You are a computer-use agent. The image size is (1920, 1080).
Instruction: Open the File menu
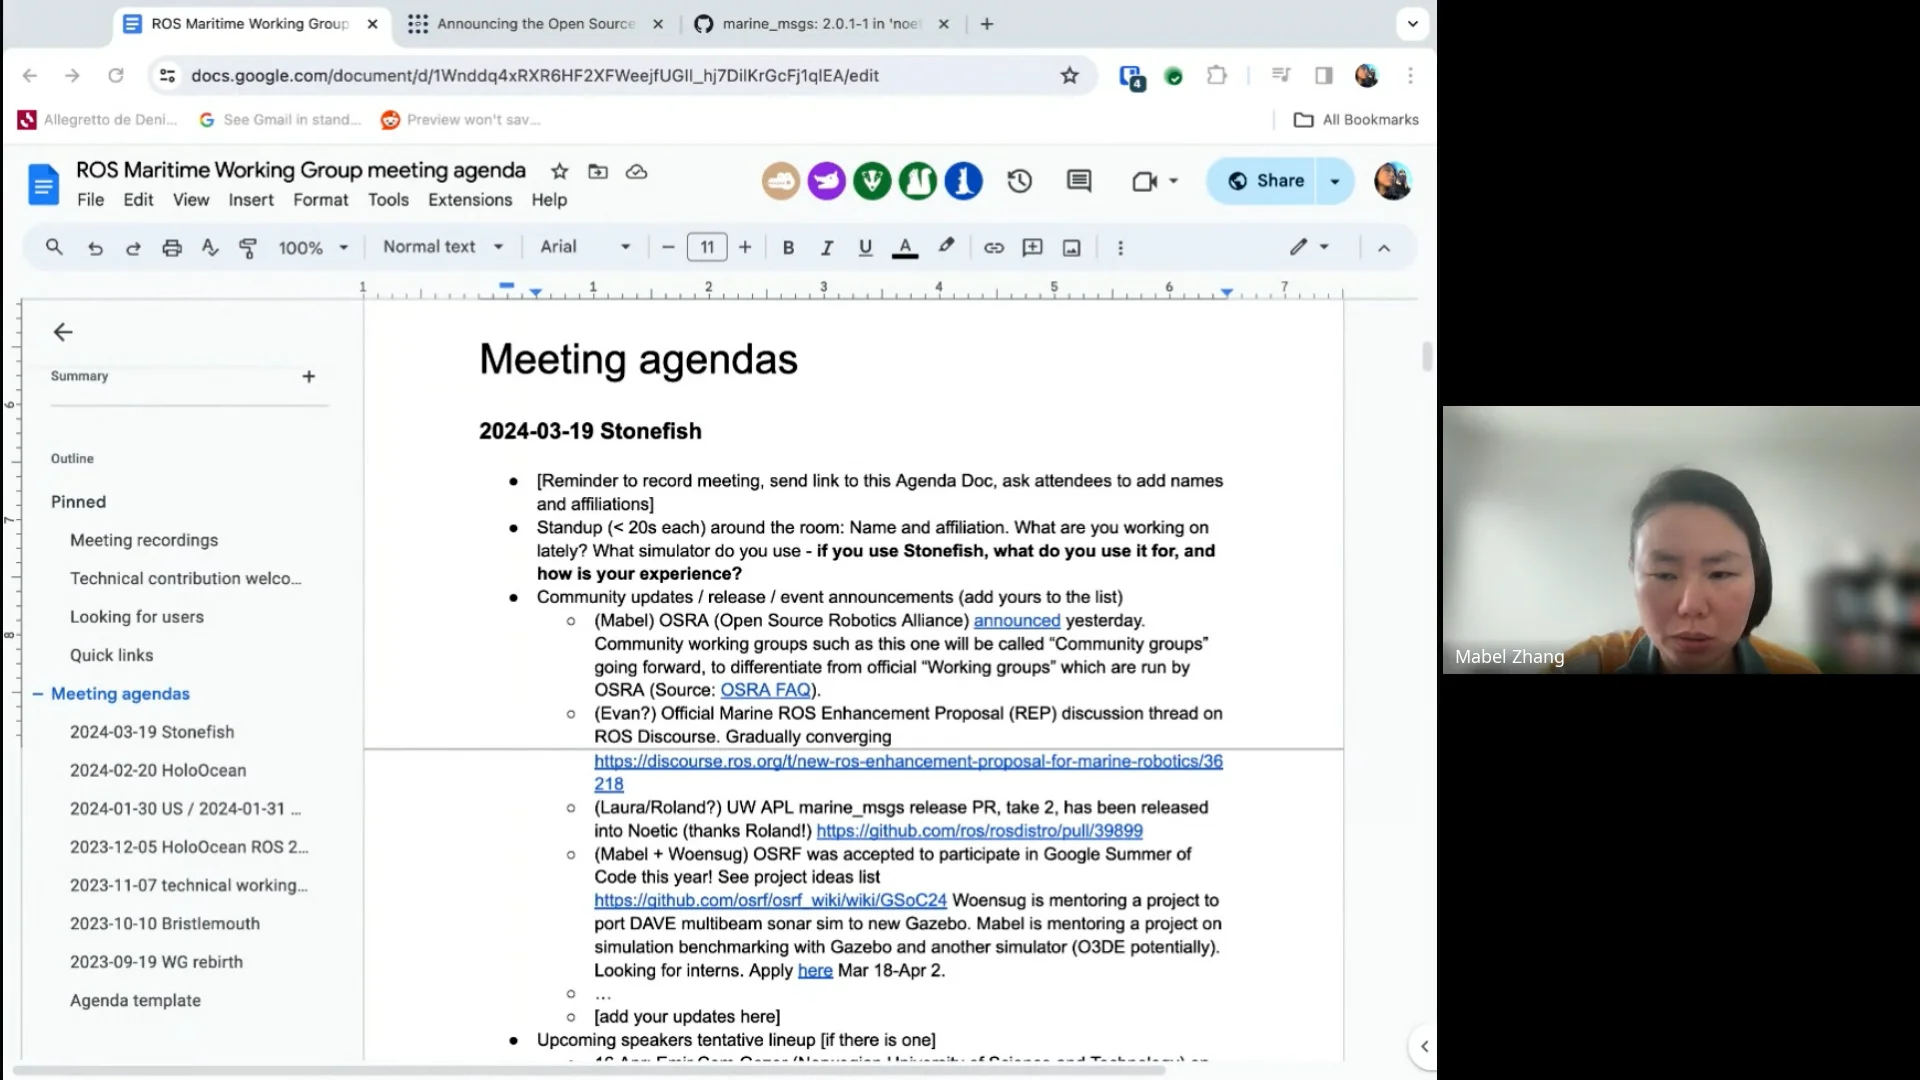click(x=90, y=200)
